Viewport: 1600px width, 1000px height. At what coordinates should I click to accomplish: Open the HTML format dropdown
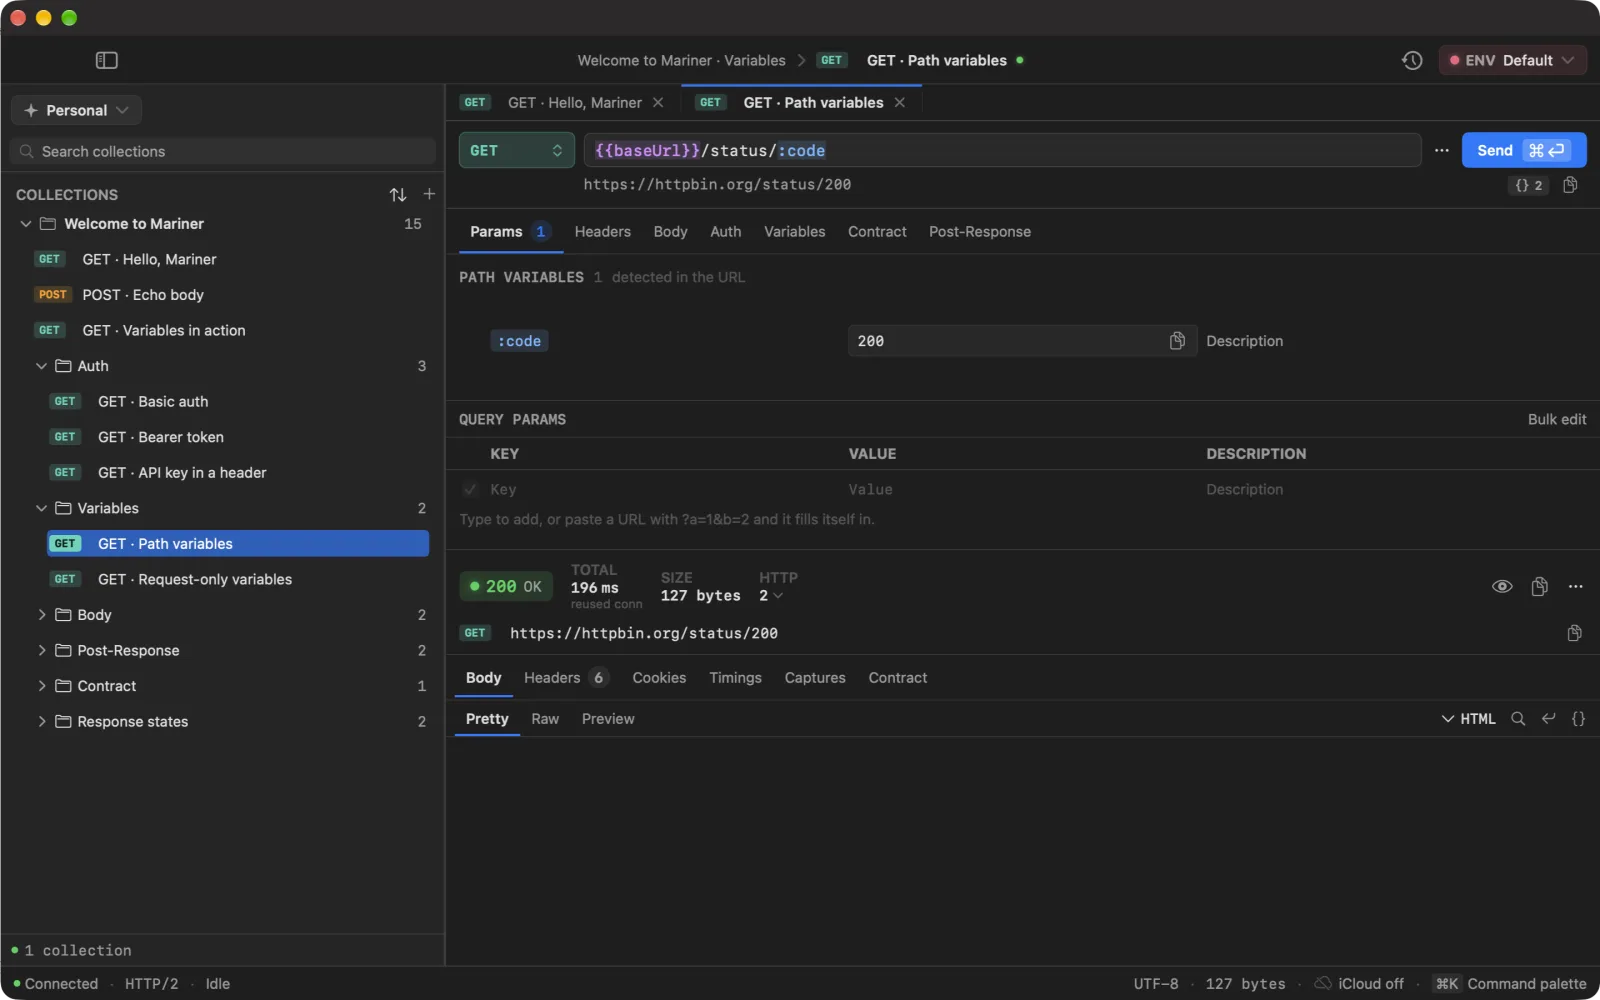[1468, 718]
